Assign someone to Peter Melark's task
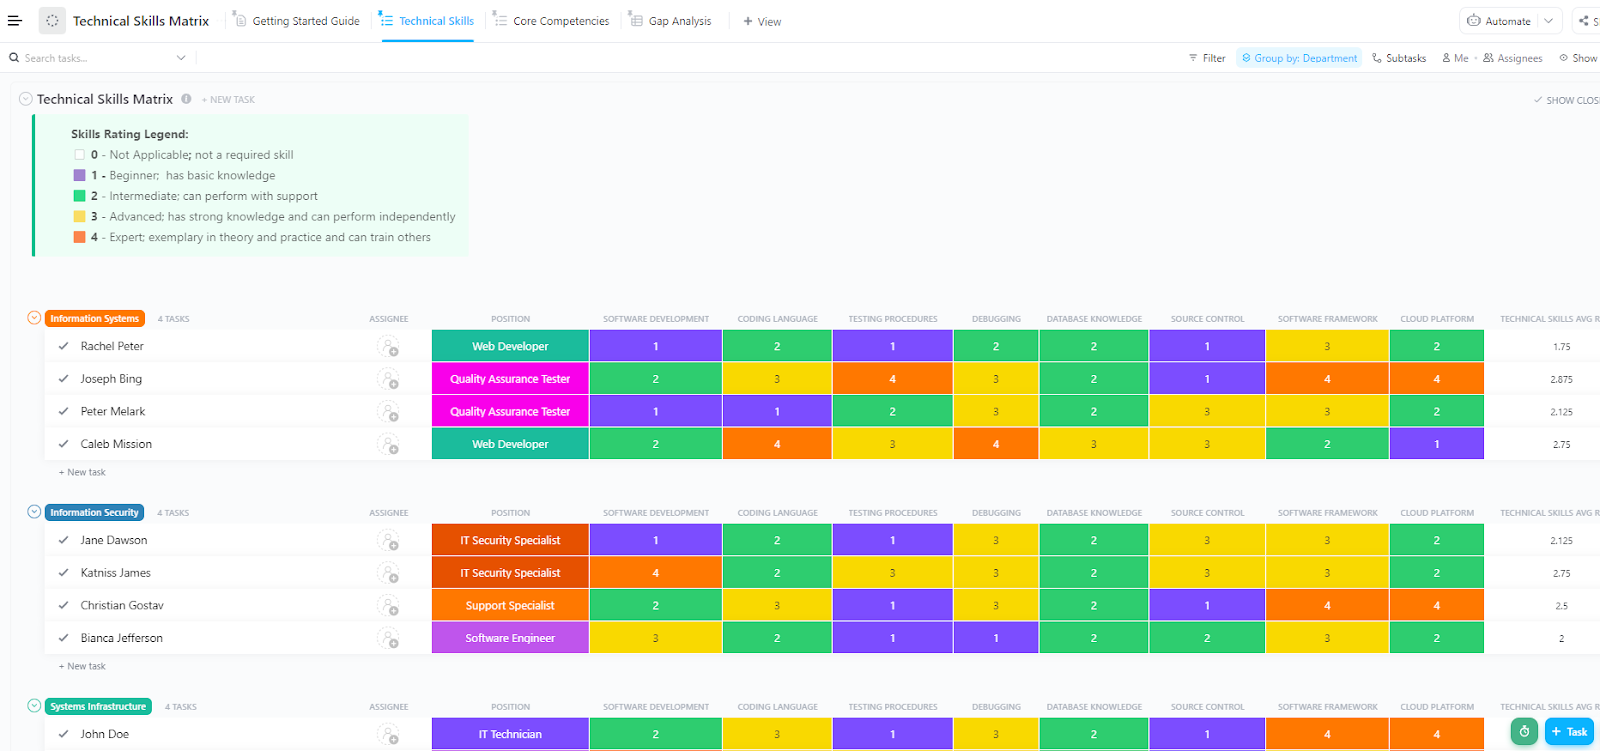Screen dimensions: 1600x751 click(x=388, y=412)
